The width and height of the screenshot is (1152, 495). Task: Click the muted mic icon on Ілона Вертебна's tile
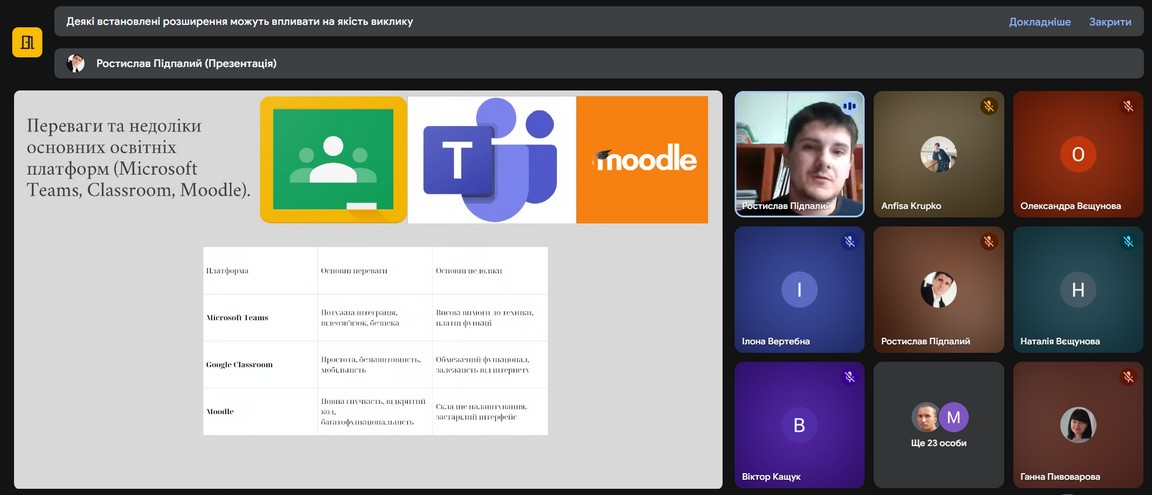coord(849,241)
